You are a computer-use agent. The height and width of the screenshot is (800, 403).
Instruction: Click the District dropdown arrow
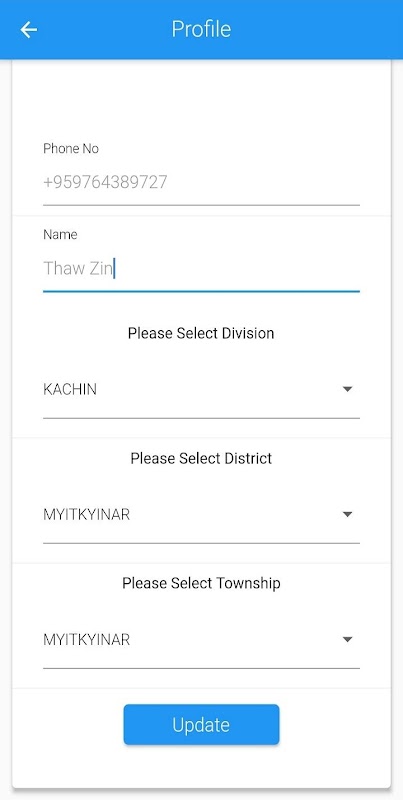pos(347,514)
